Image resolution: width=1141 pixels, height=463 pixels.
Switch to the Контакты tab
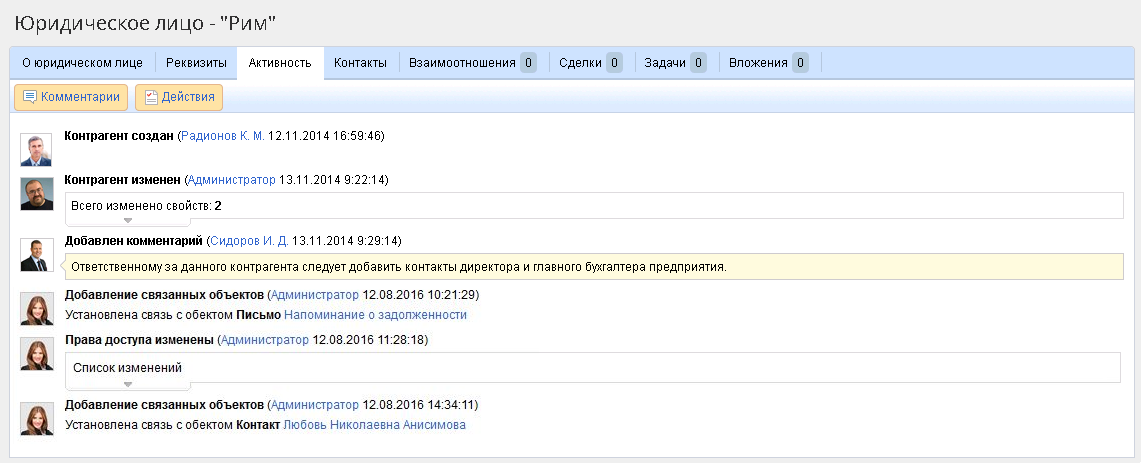click(x=360, y=63)
